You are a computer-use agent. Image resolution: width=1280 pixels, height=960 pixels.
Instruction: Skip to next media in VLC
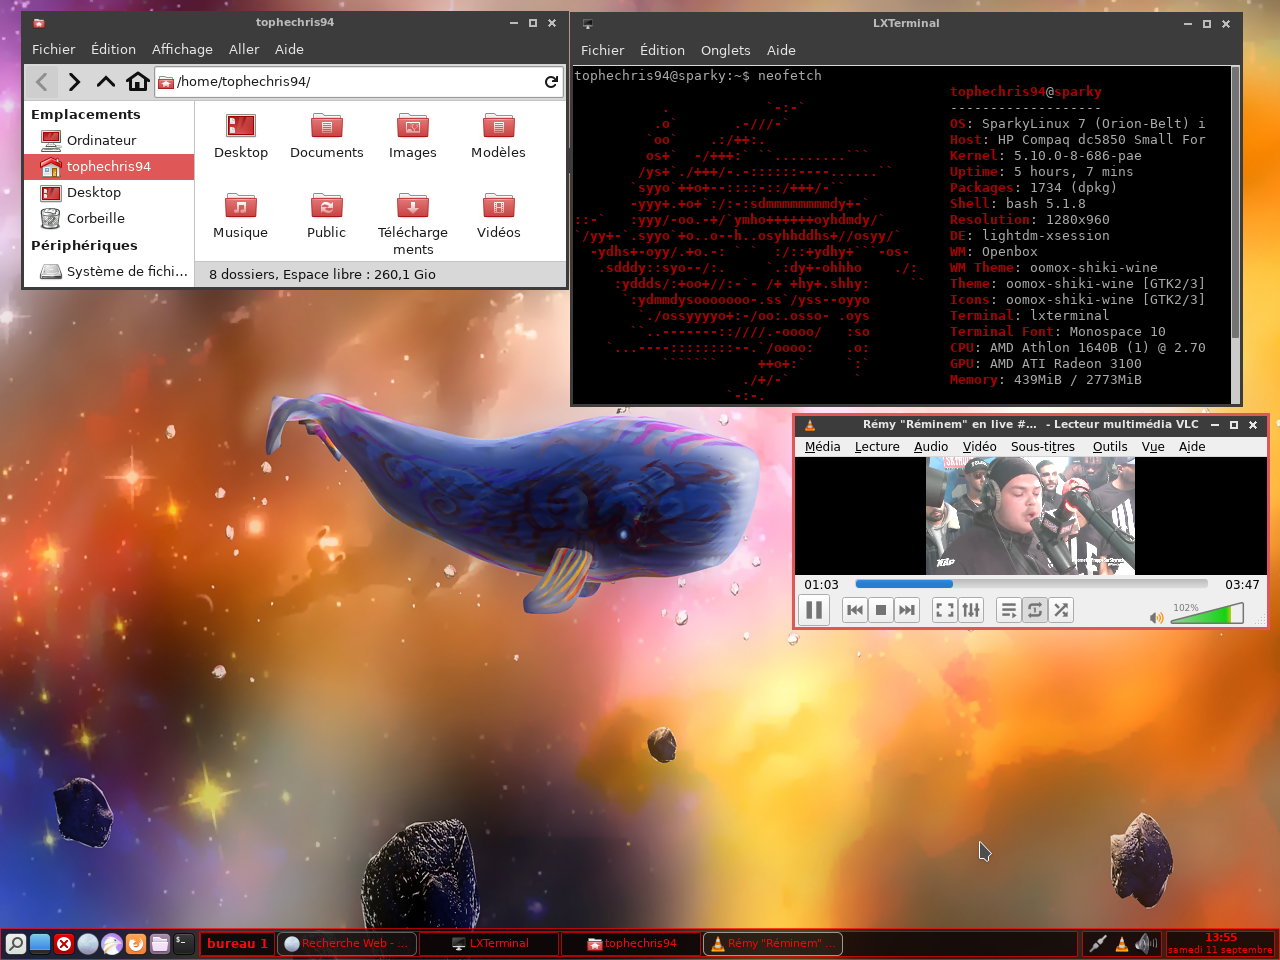[x=907, y=610]
